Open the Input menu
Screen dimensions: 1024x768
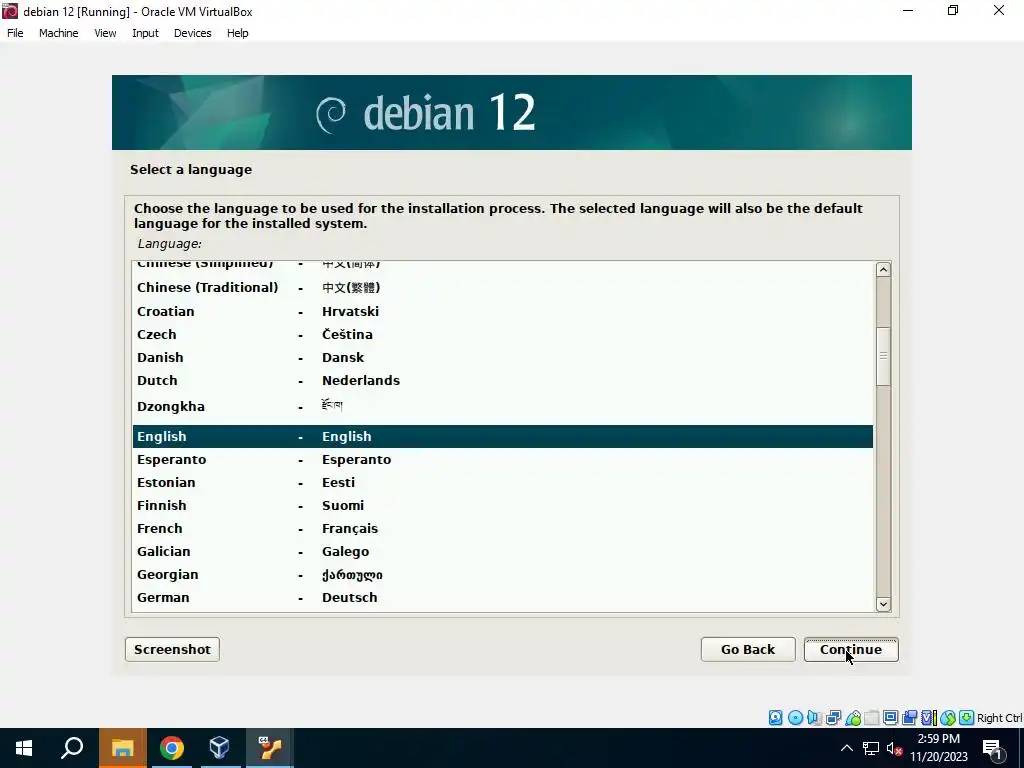coord(145,33)
